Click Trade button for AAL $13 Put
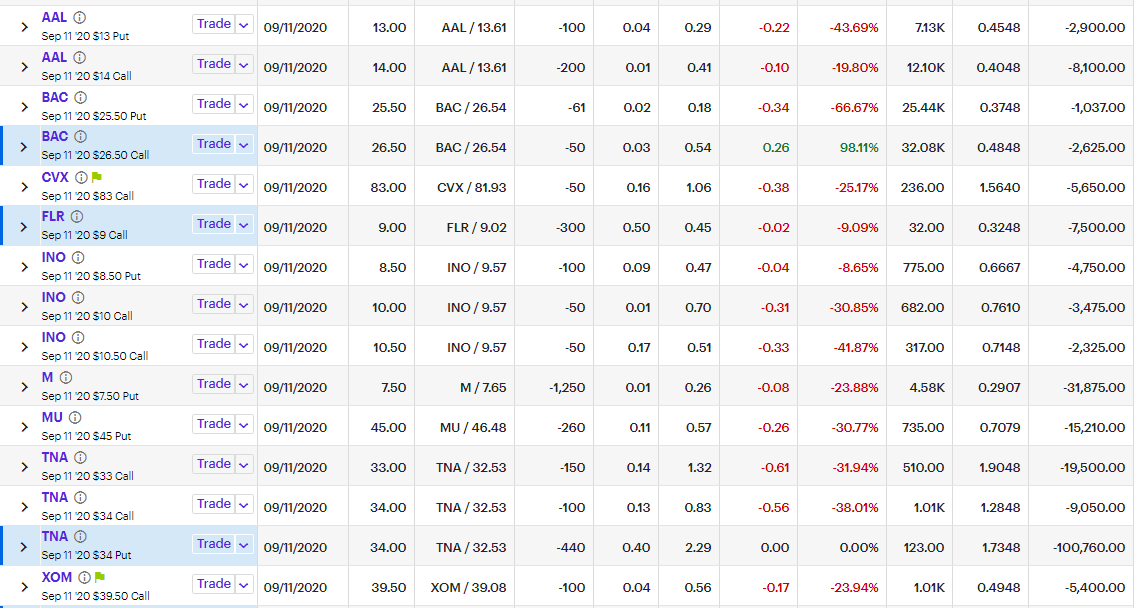This screenshot has height=608, width=1134. click(214, 24)
